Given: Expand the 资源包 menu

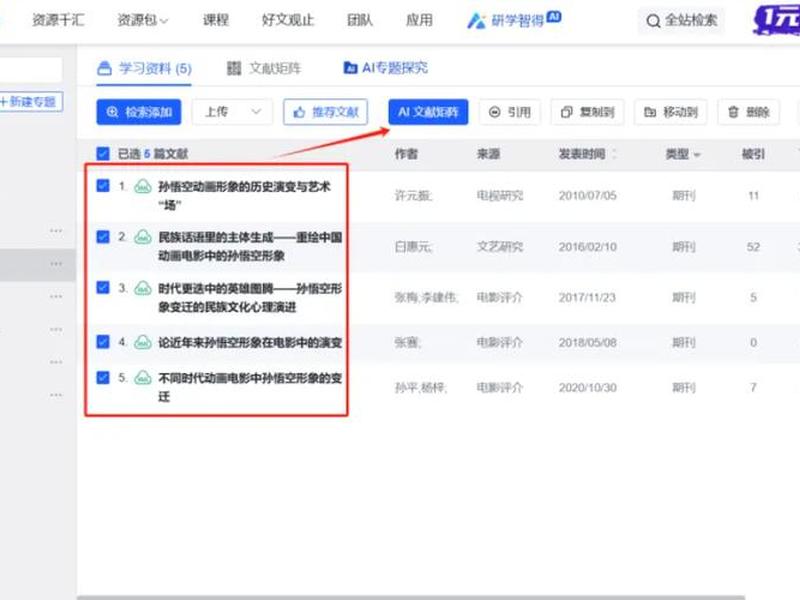Looking at the screenshot, I should click(142, 20).
